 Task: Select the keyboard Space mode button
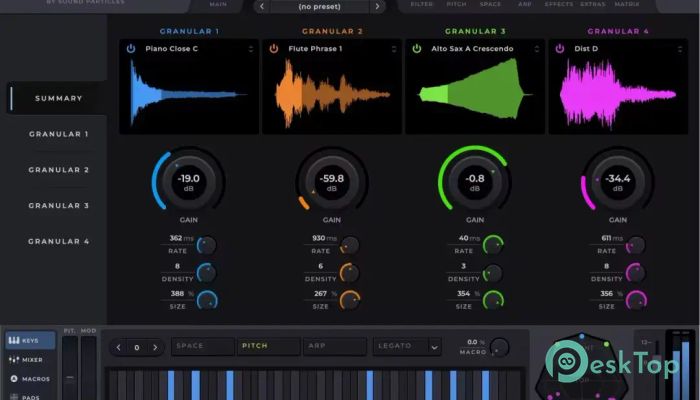coord(203,346)
